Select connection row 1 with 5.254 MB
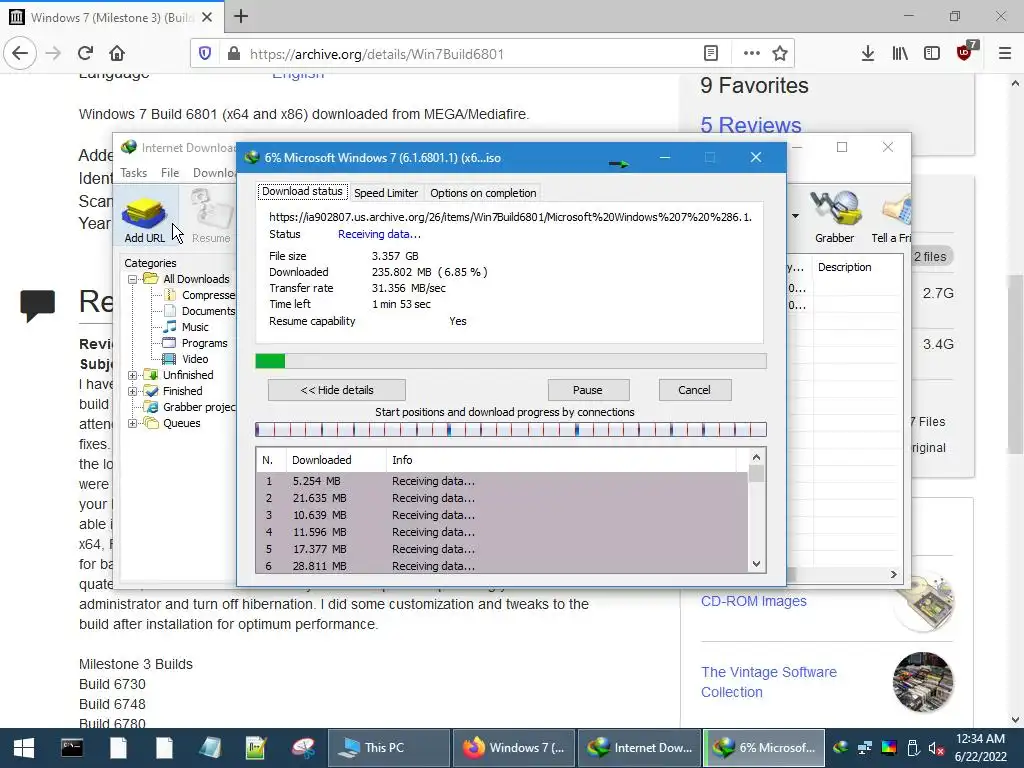 tap(502, 481)
